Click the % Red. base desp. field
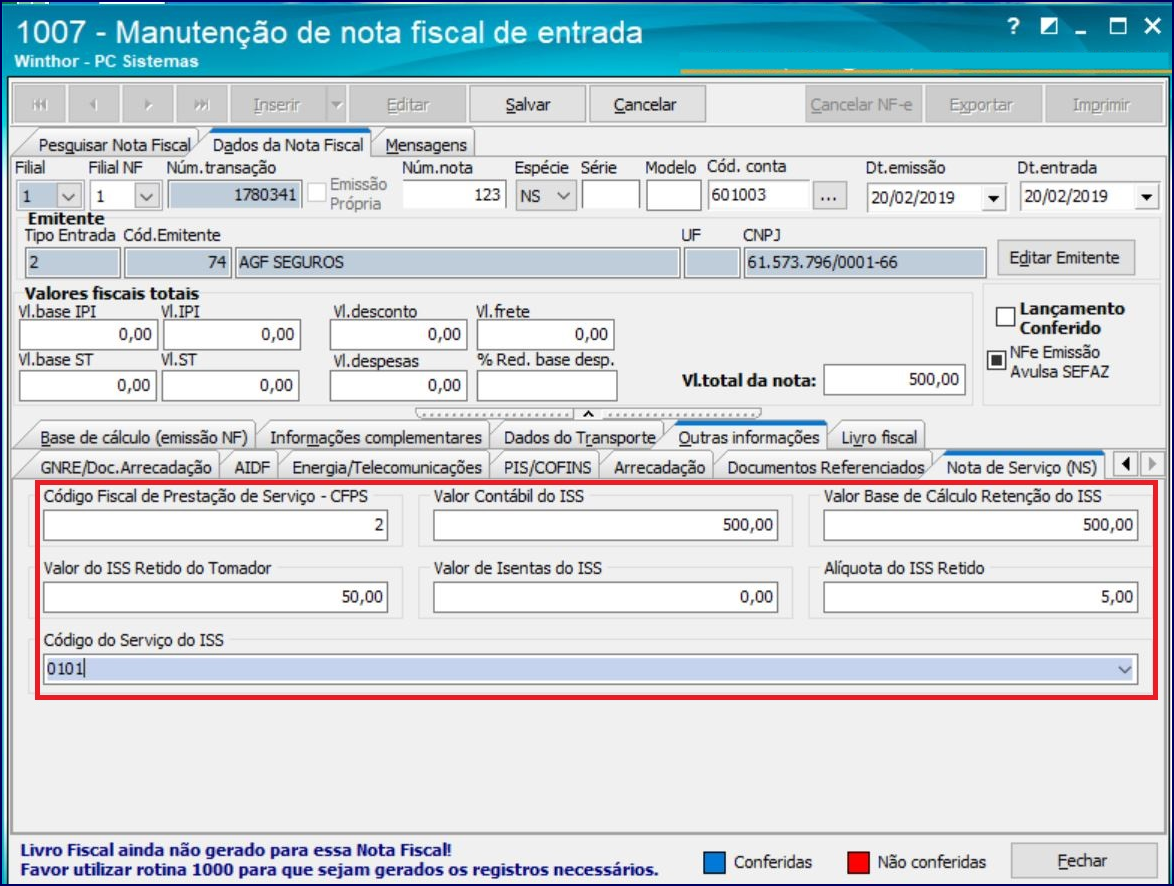Image resolution: width=1174 pixels, height=886 pixels. click(547, 386)
